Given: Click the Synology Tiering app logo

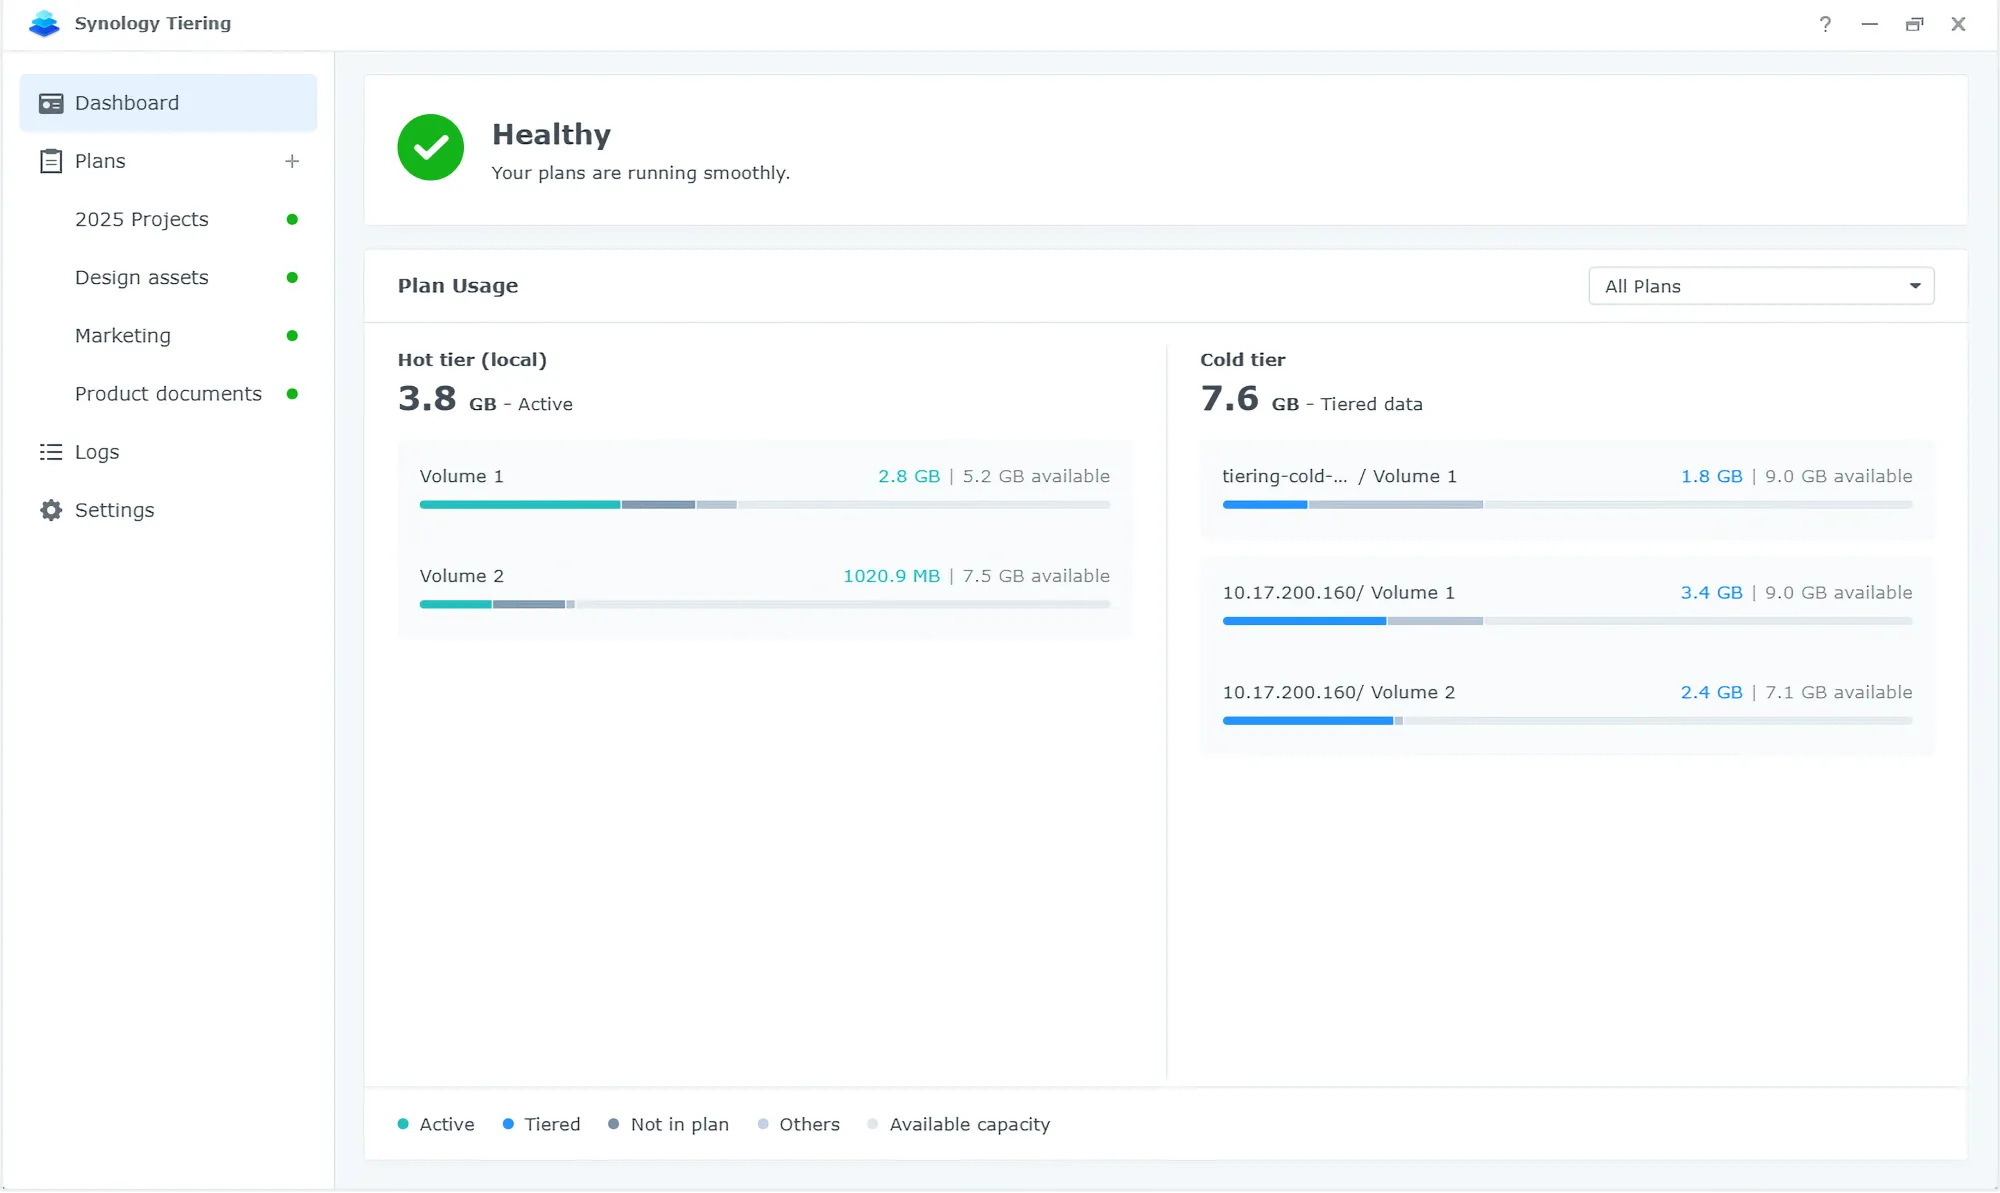Looking at the screenshot, I should pyautogui.click(x=44, y=23).
